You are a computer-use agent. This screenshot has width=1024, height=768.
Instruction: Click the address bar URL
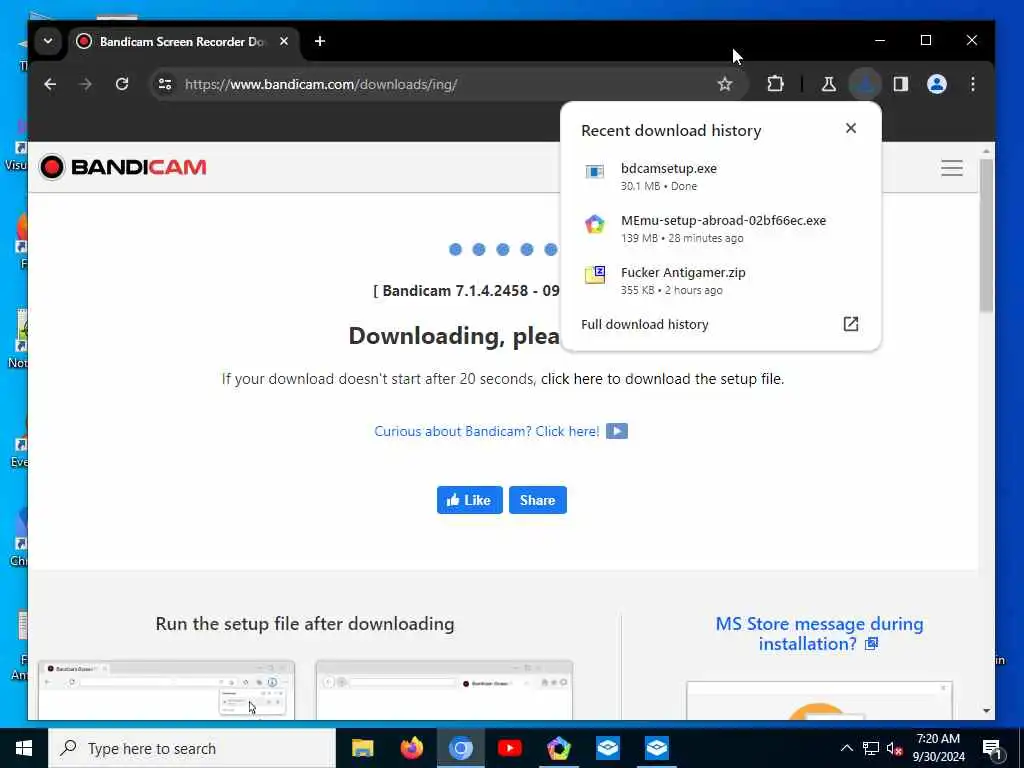coord(321,84)
